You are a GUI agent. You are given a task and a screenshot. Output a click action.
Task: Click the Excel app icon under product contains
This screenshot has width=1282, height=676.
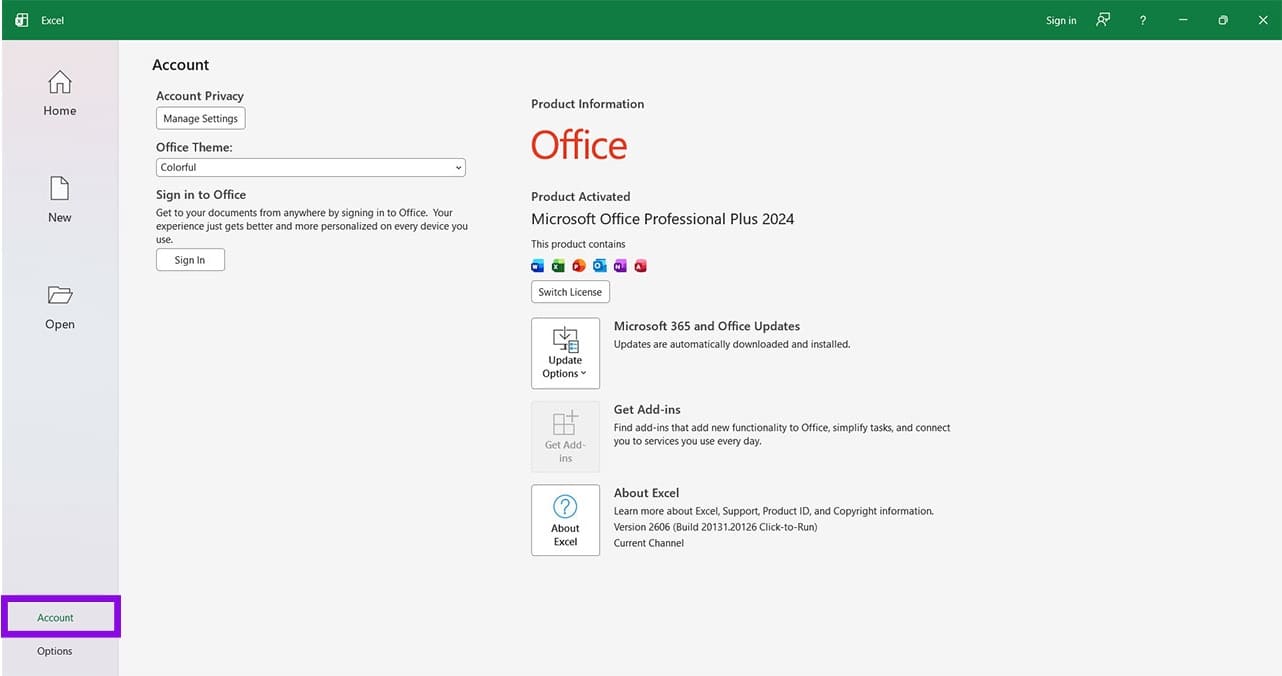tap(558, 266)
